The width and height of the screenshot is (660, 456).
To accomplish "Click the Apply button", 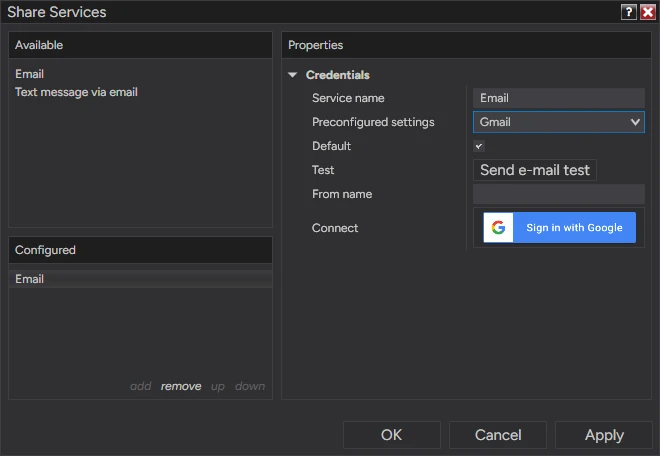I will [x=604, y=435].
